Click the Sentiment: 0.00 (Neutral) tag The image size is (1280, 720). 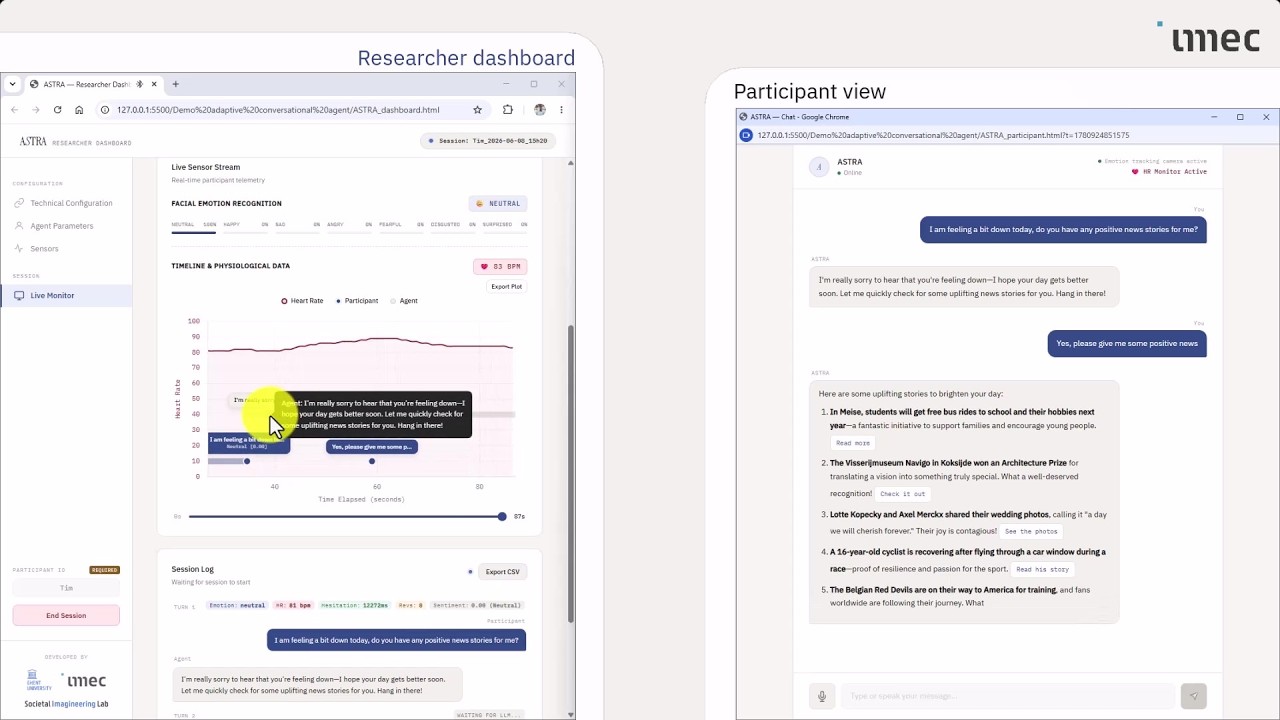click(x=476, y=605)
